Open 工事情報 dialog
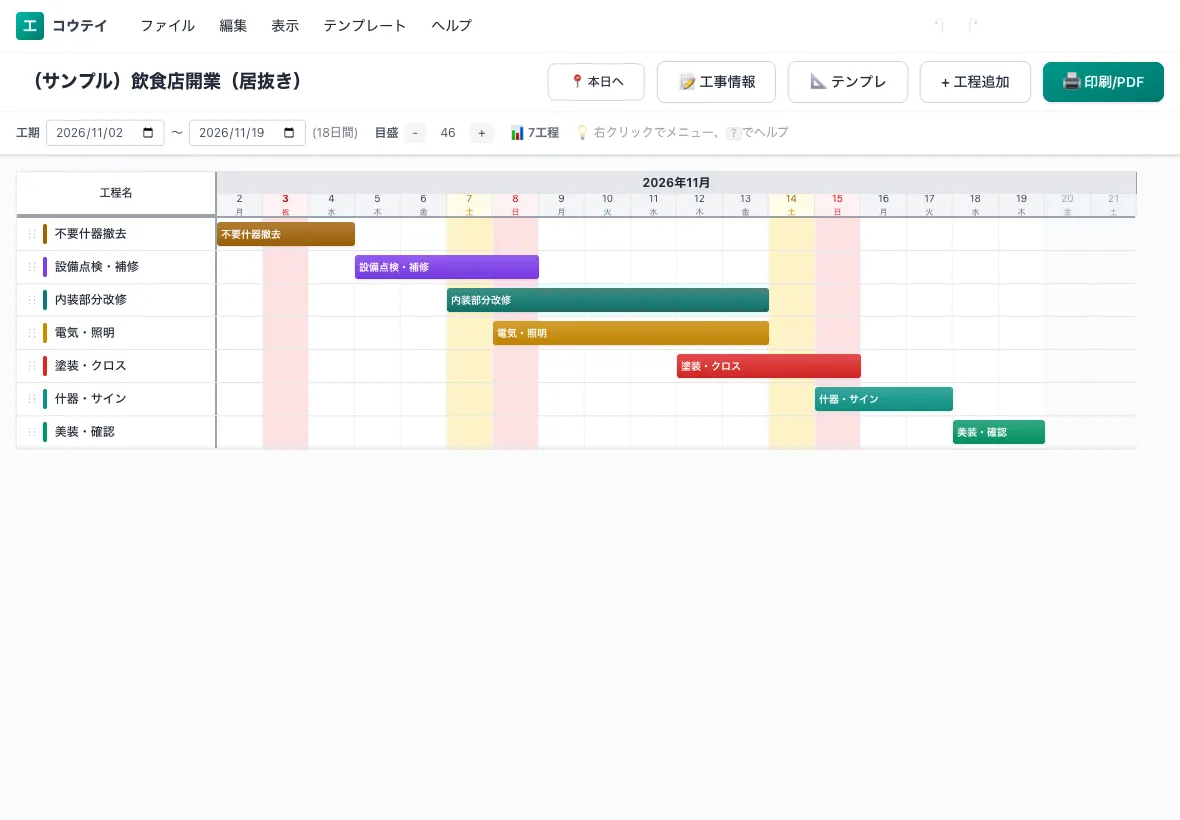 click(716, 82)
